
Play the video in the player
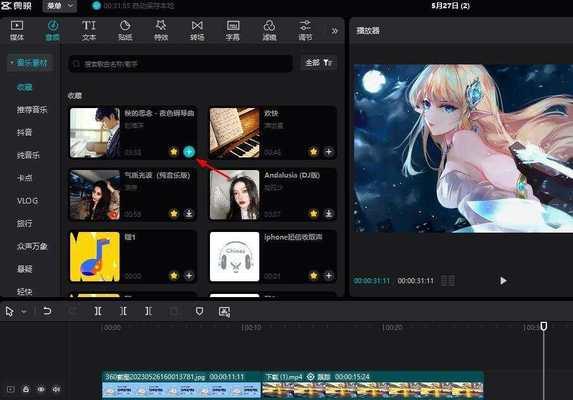point(503,281)
